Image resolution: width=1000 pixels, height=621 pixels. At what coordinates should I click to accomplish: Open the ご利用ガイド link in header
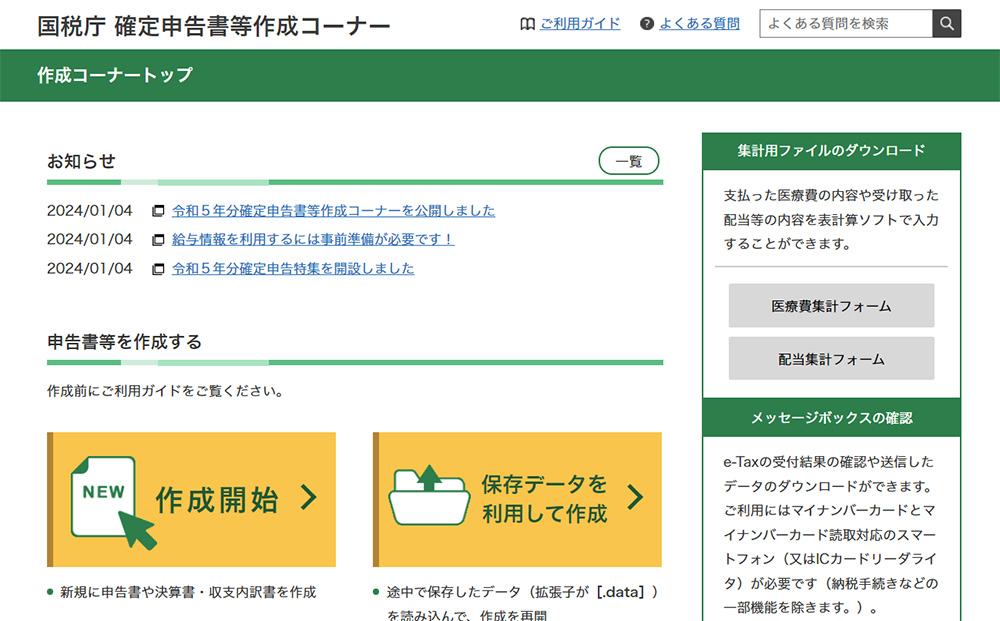[580, 24]
